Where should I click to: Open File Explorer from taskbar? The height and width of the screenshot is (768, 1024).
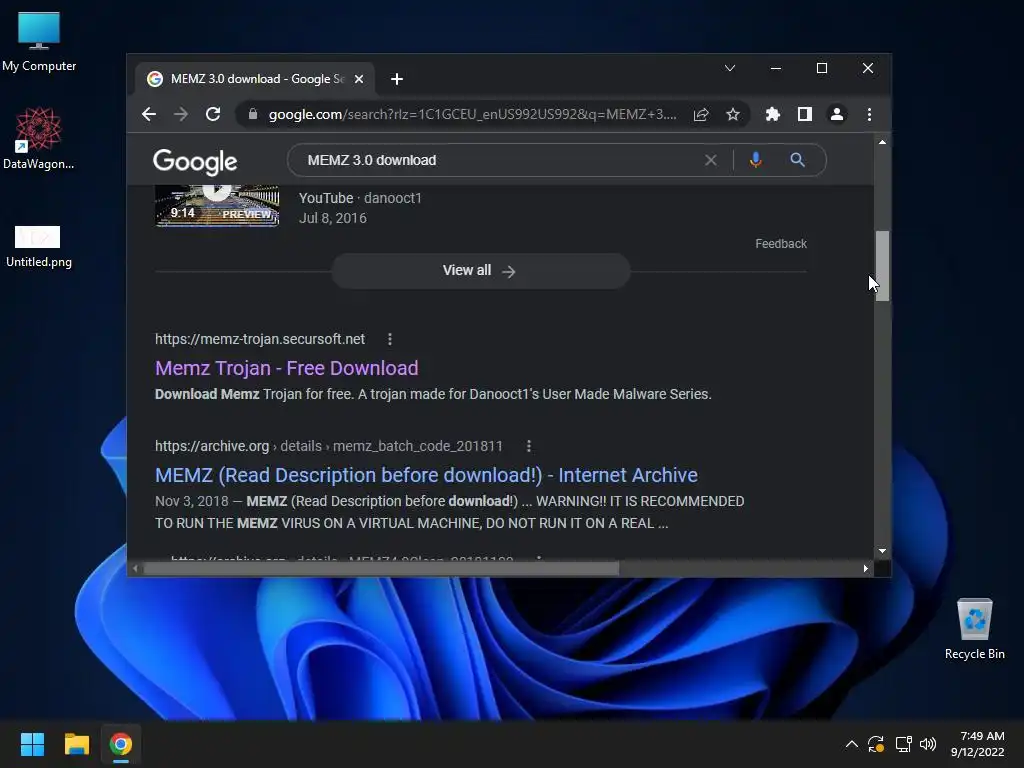pos(76,744)
